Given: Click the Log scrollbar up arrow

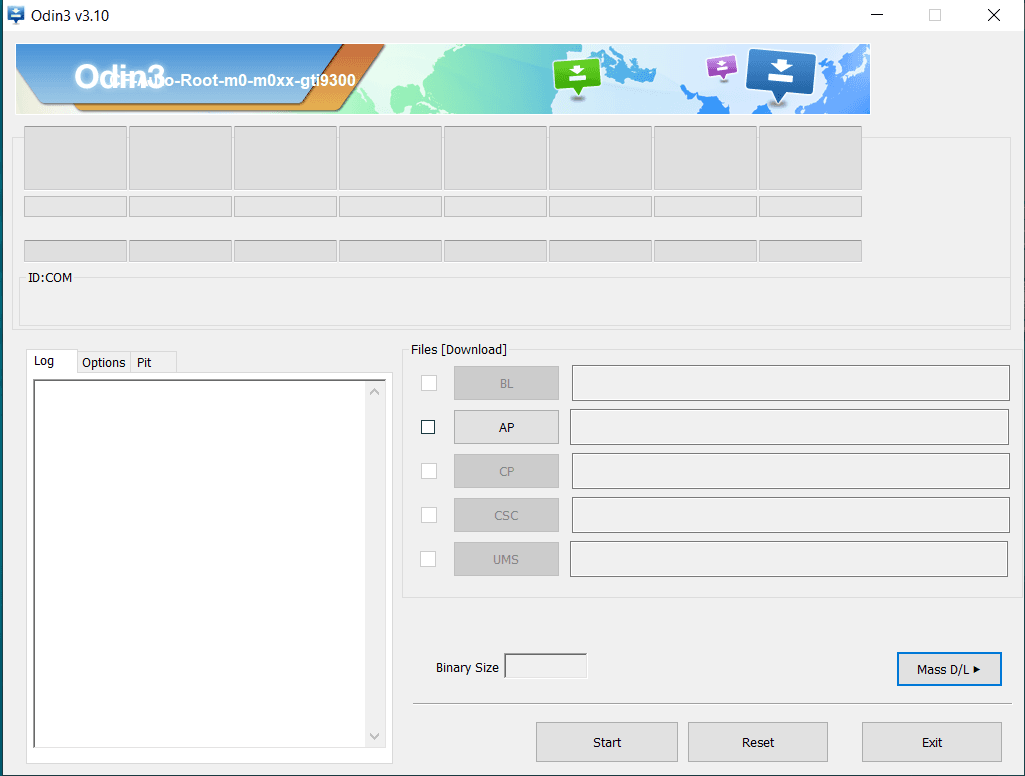Looking at the screenshot, I should [x=375, y=392].
